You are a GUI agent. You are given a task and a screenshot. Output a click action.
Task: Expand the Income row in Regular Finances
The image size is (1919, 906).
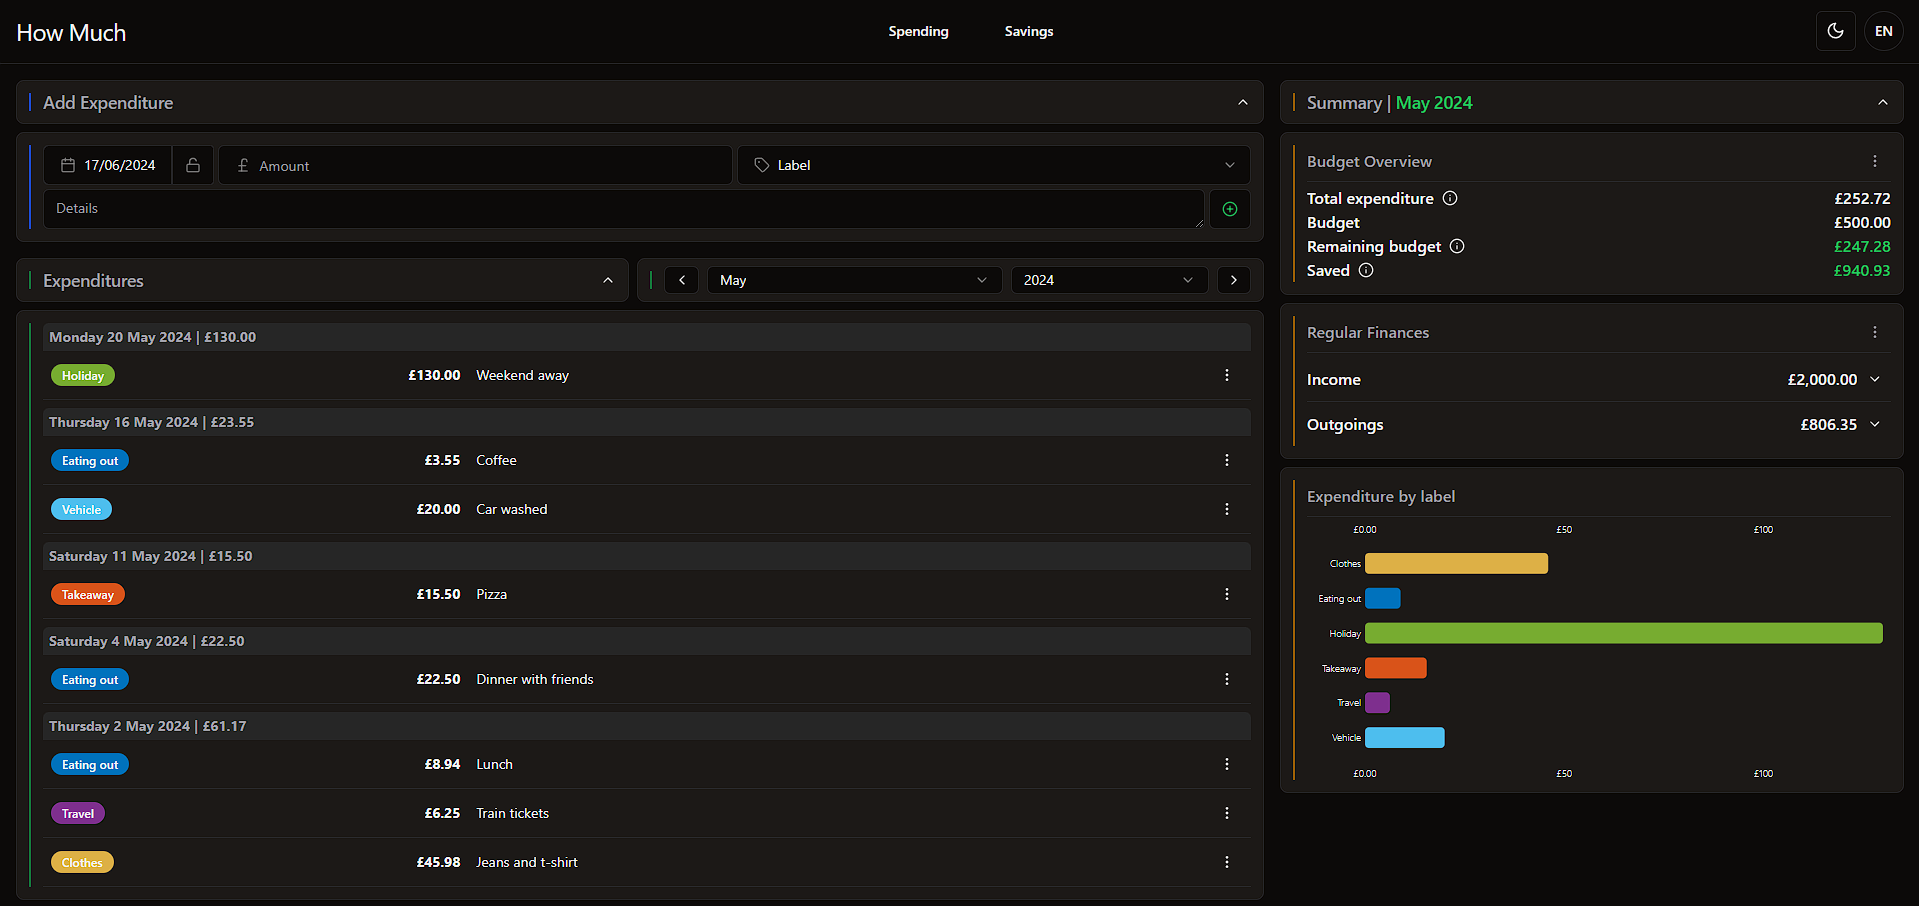click(1874, 379)
